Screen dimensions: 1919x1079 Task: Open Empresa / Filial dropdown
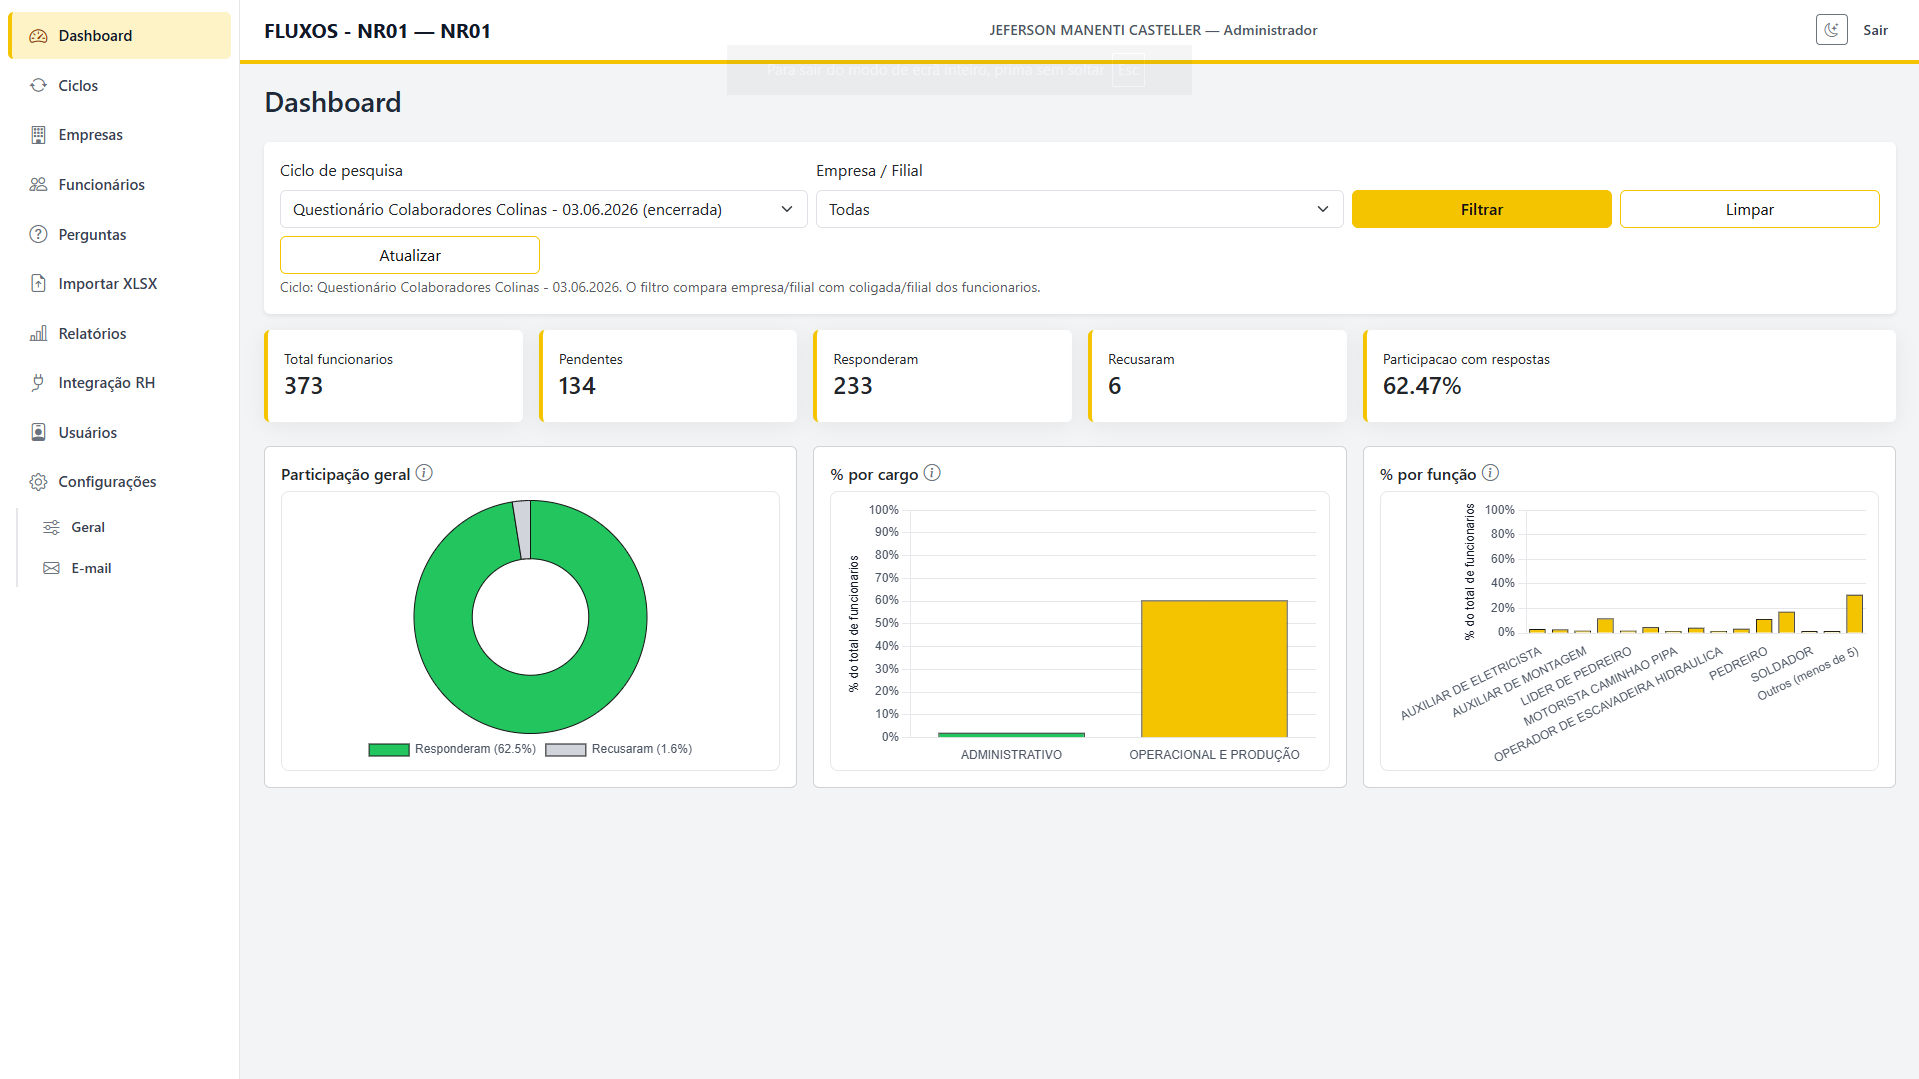pos(1079,209)
